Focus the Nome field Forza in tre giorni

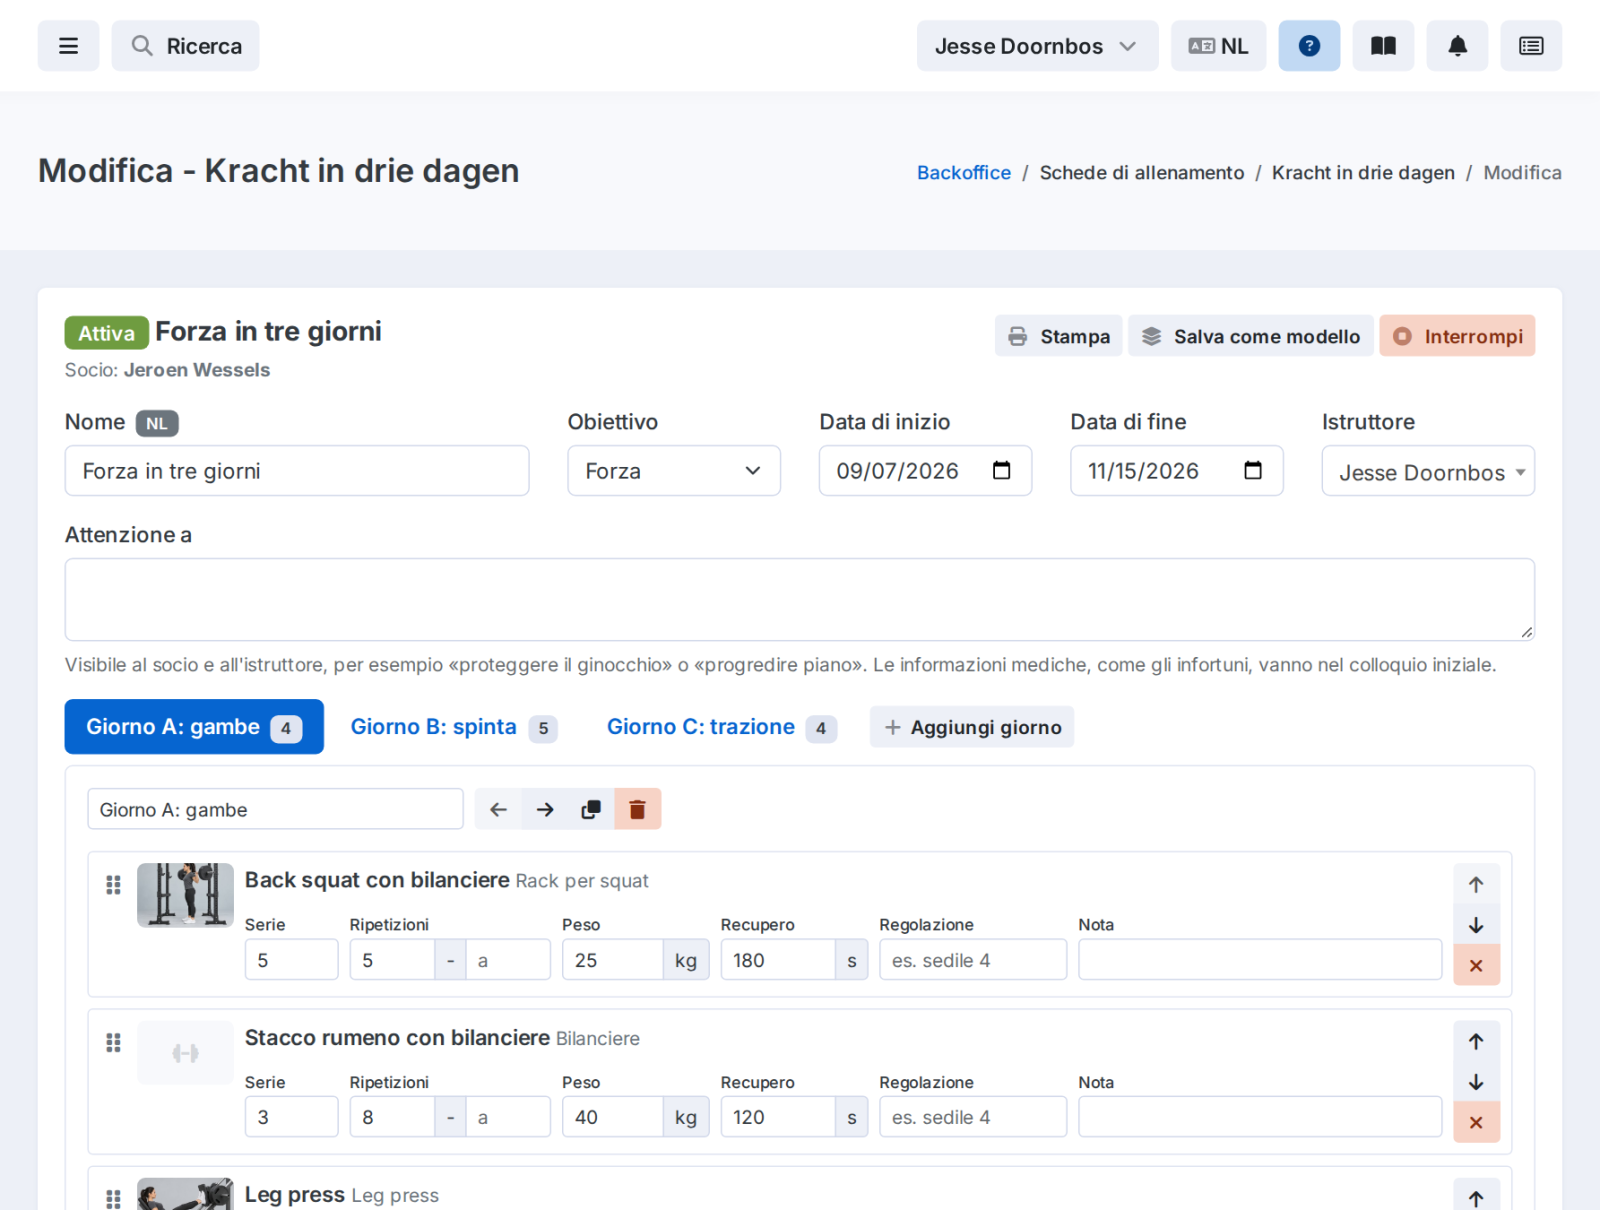[297, 471]
